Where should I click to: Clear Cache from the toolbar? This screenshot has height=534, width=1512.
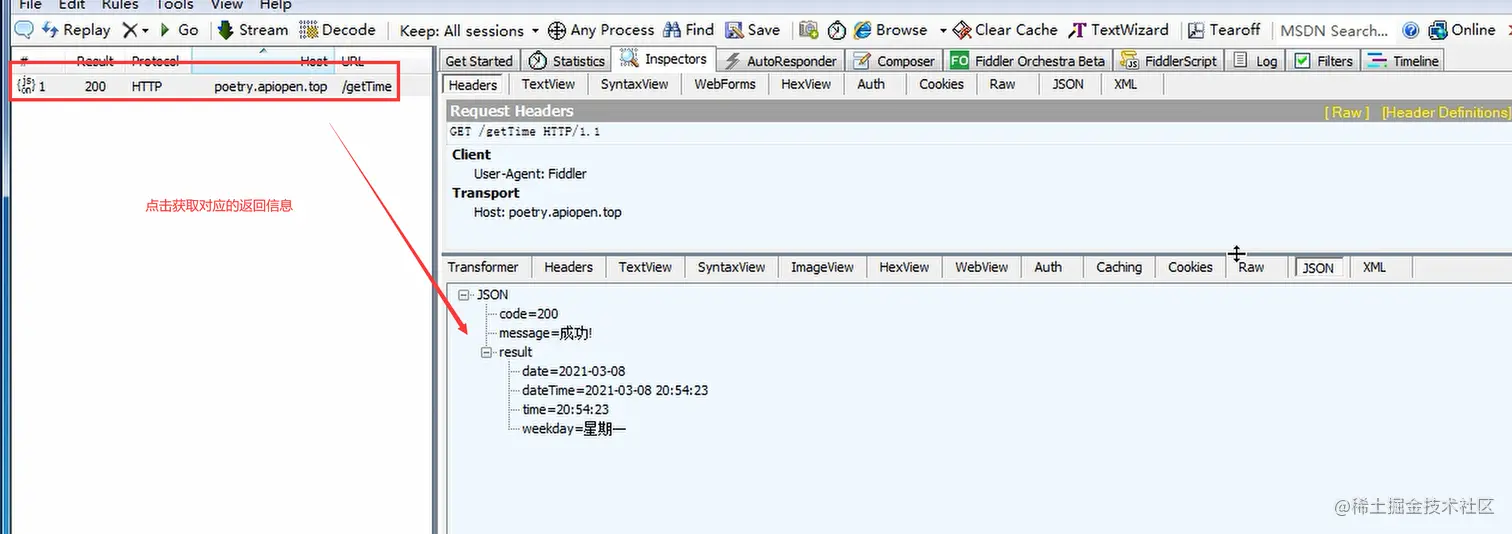tap(1005, 30)
